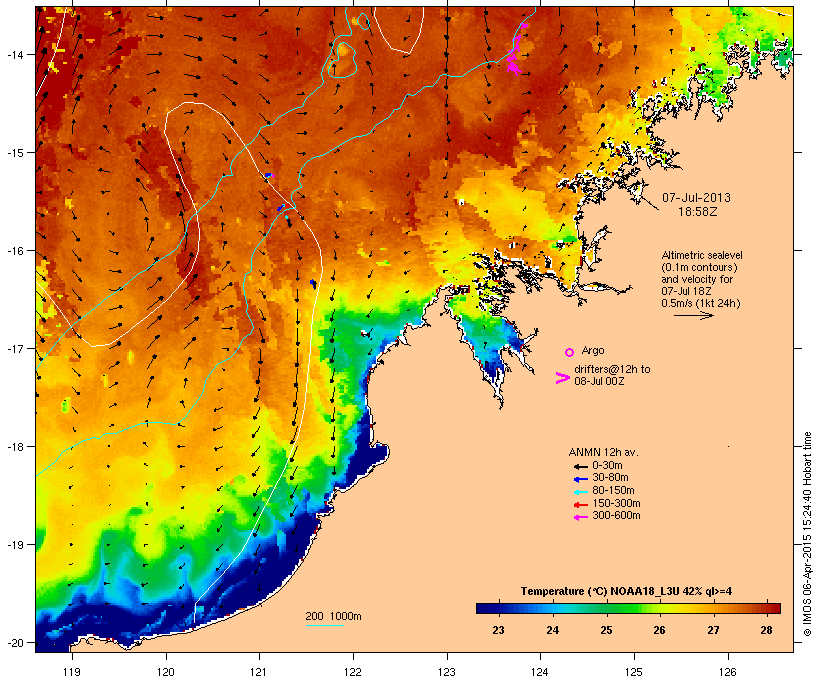Click the 0.5m/s velocity scale arrow
The height and width of the screenshot is (680, 820).
tap(693, 315)
